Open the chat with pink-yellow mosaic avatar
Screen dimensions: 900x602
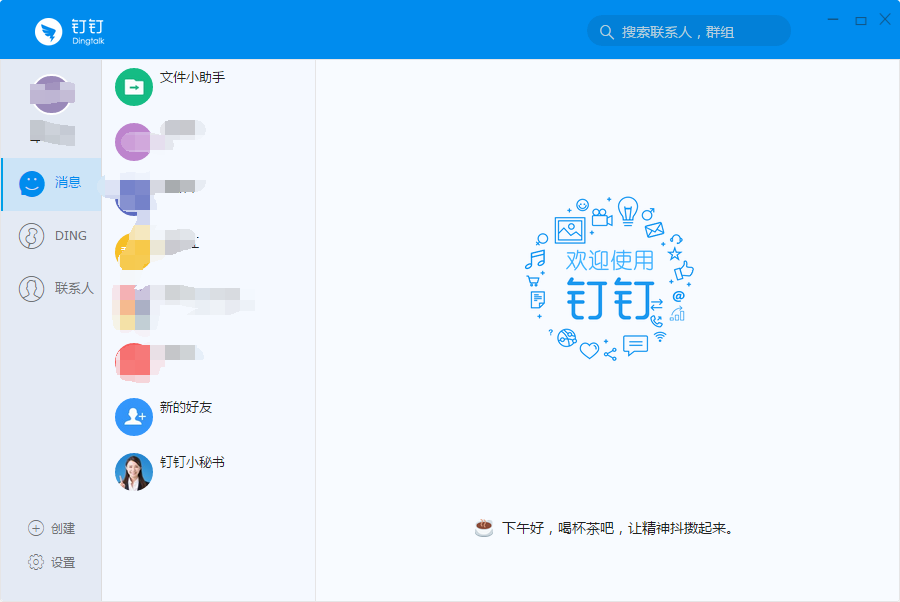(134, 307)
